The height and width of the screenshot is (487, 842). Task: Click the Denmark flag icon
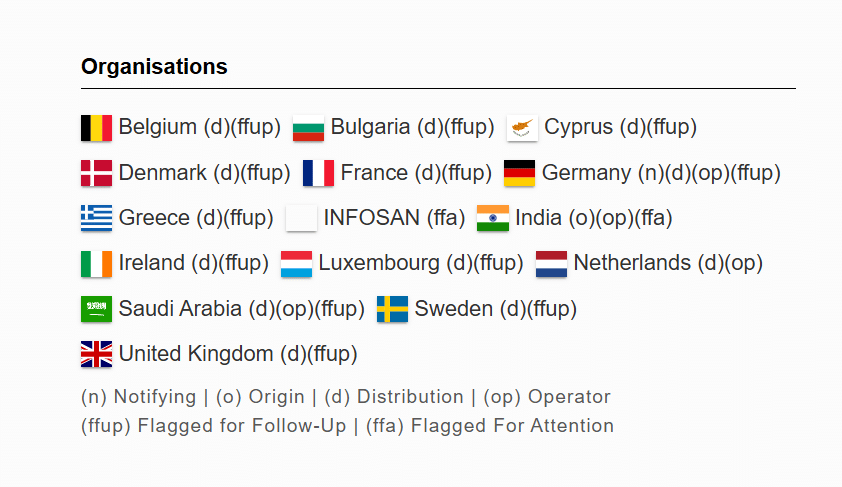tap(97, 173)
